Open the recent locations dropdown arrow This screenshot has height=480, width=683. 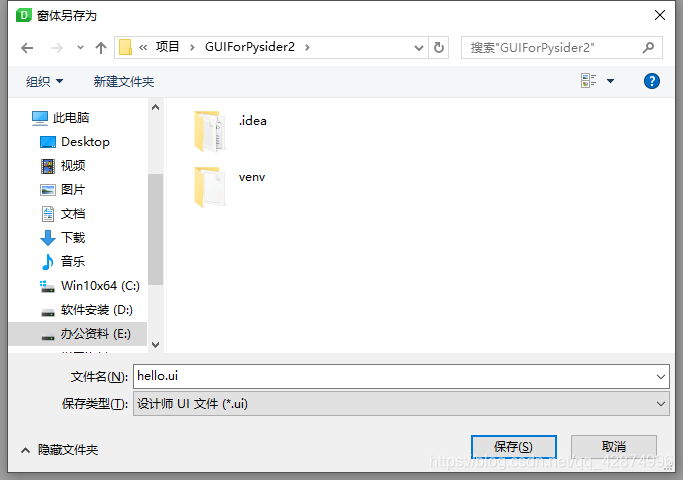tap(80, 47)
